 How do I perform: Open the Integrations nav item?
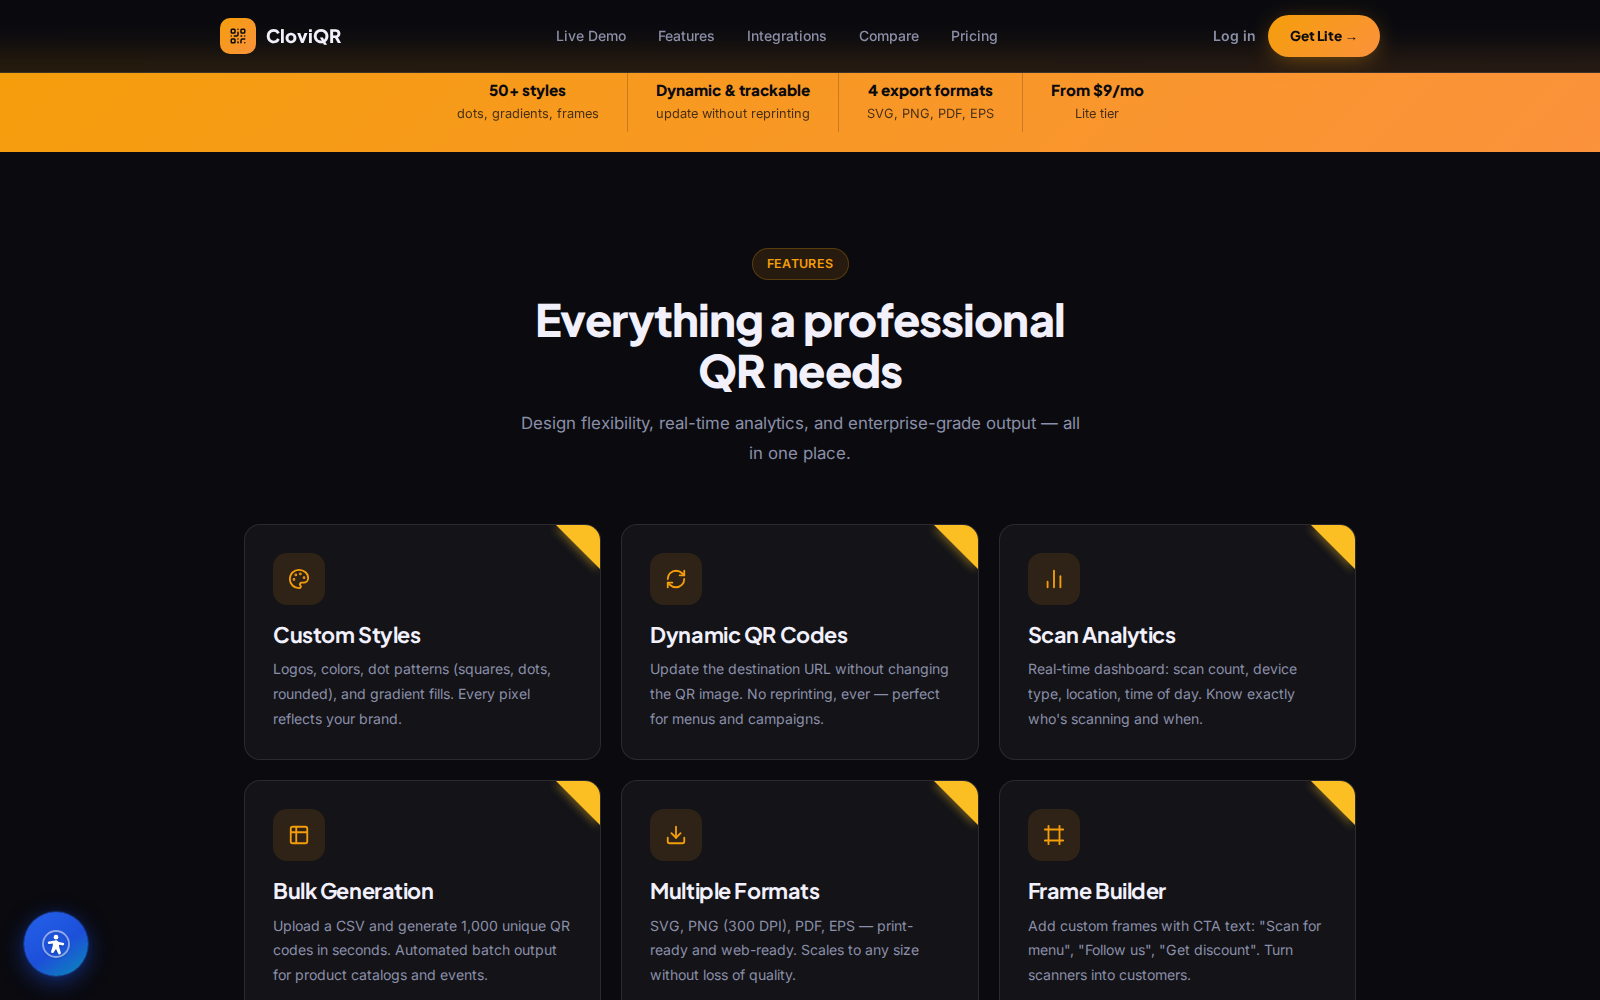pyautogui.click(x=786, y=36)
